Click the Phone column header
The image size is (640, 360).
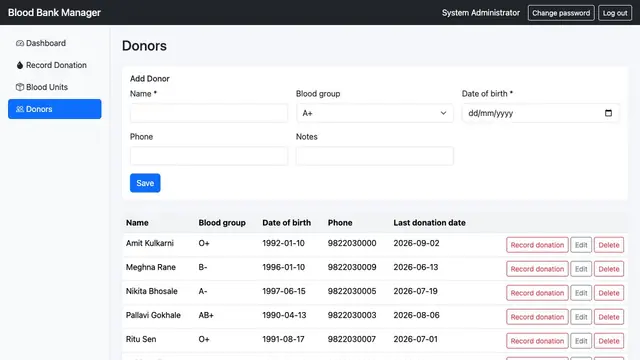pyautogui.click(x=340, y=223)
